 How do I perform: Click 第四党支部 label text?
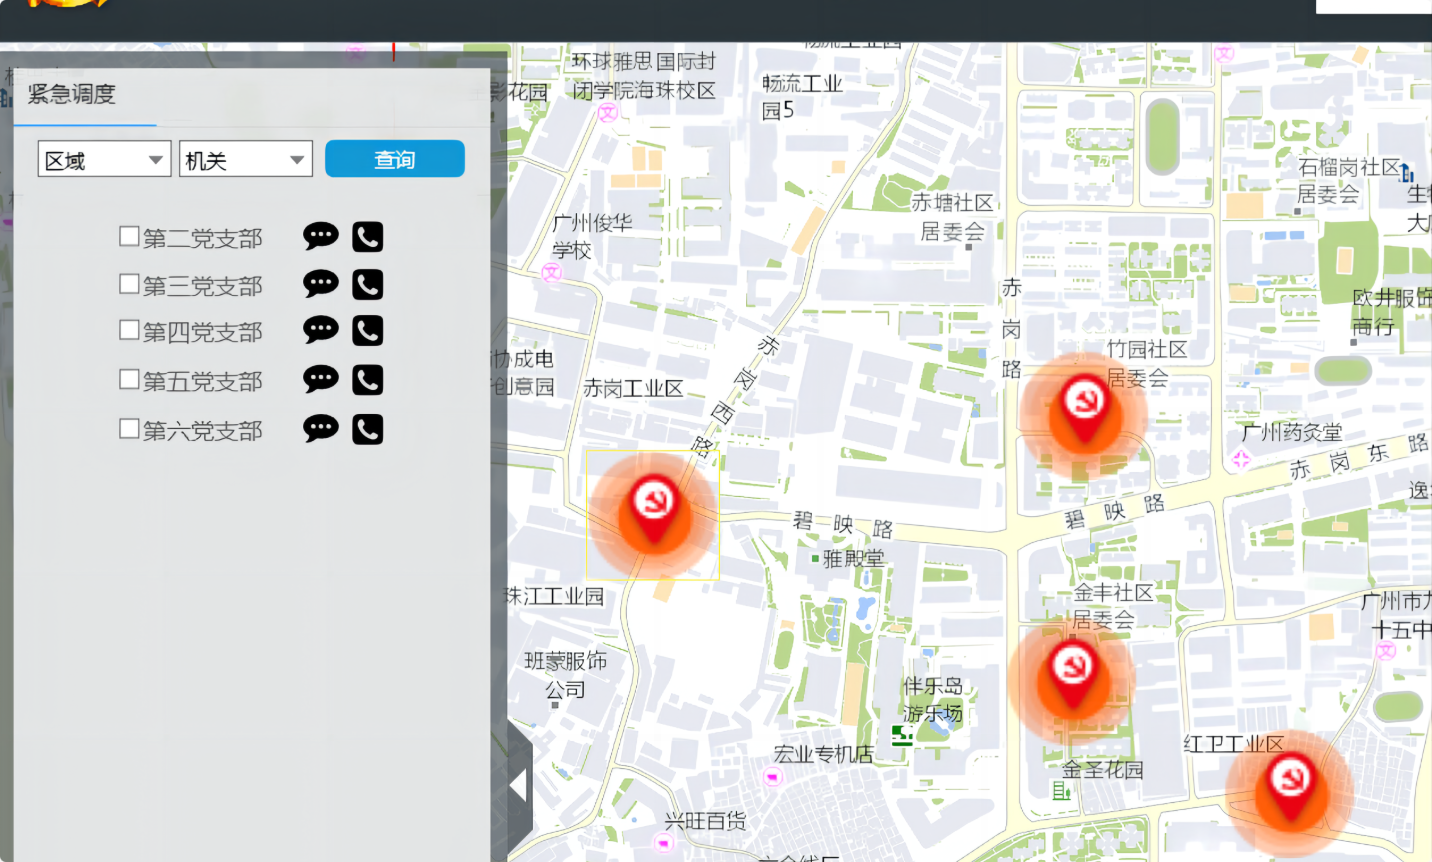point(203,332)
